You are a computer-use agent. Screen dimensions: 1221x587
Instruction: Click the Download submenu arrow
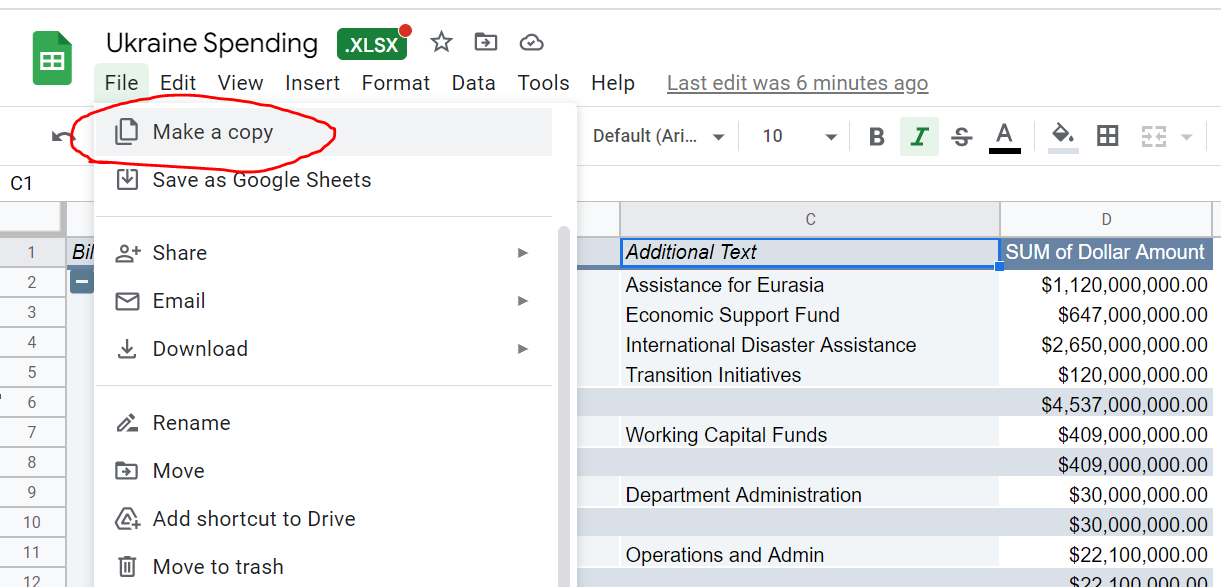coord(522,349)
